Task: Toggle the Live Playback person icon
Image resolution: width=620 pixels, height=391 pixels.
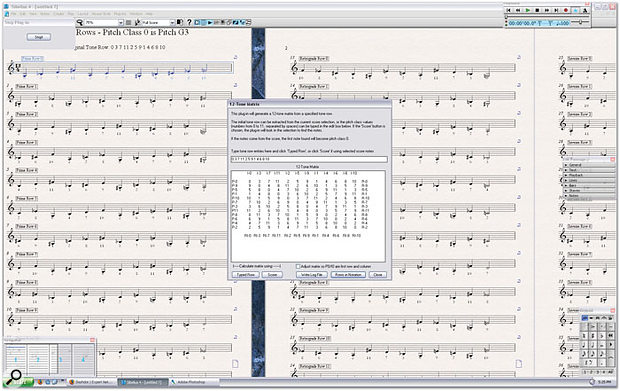Action: pos(585,10)
